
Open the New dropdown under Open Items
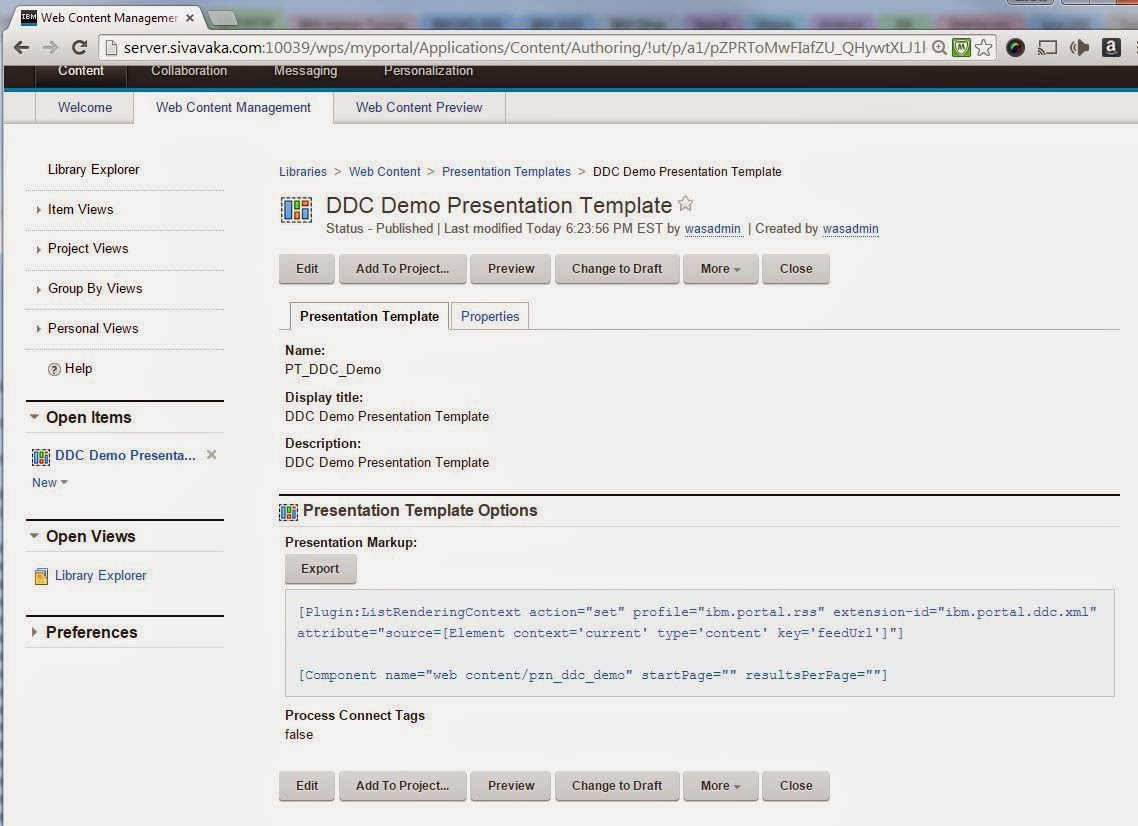click(x=49, y=483)
